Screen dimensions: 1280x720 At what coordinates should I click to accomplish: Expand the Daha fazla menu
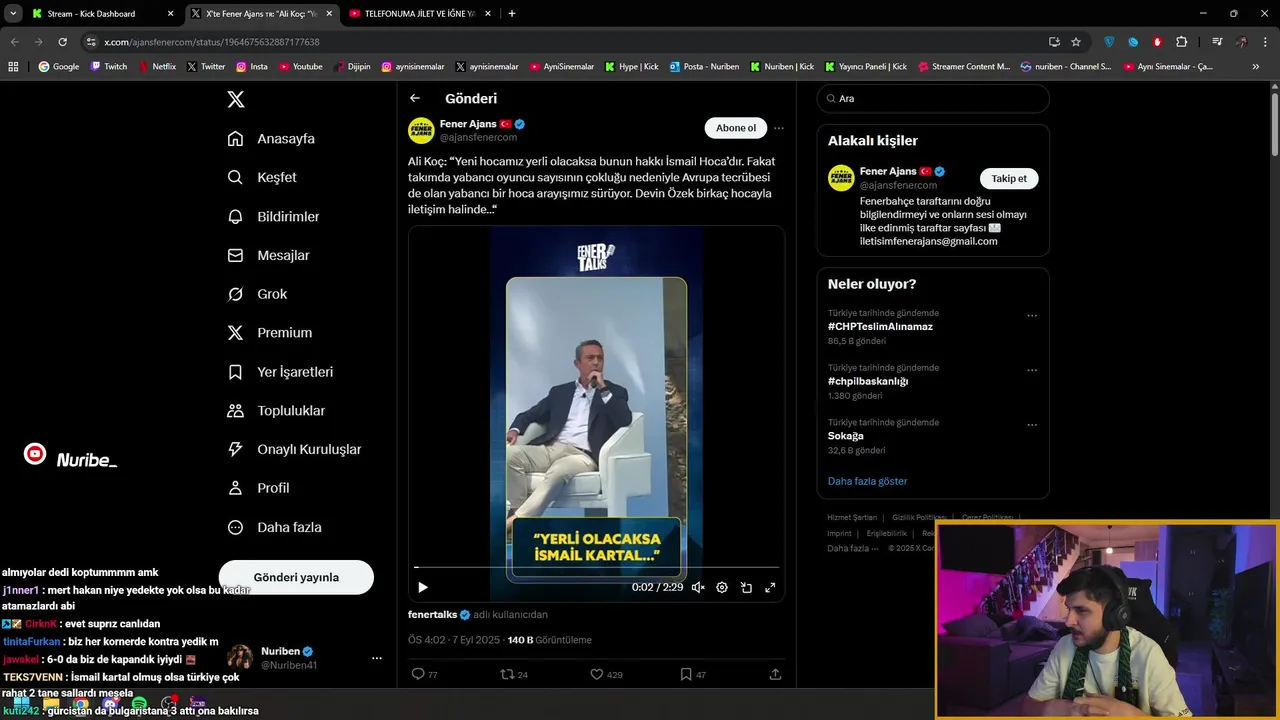click(274, 527)
